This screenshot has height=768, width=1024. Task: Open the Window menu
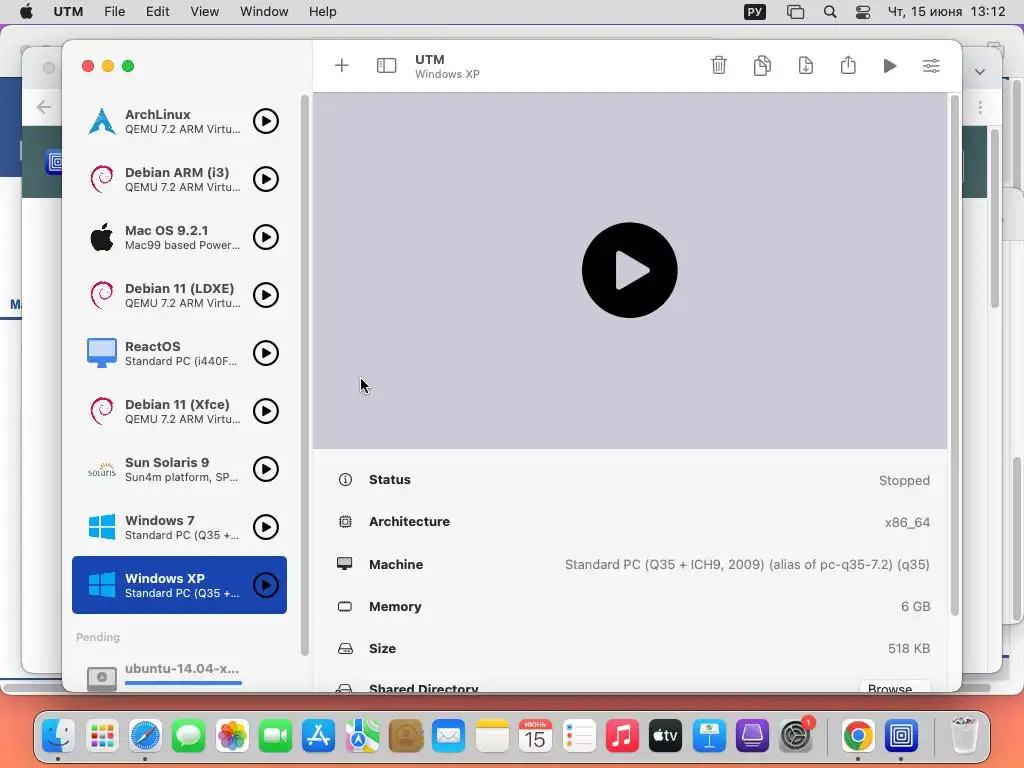tap(264, 12)
